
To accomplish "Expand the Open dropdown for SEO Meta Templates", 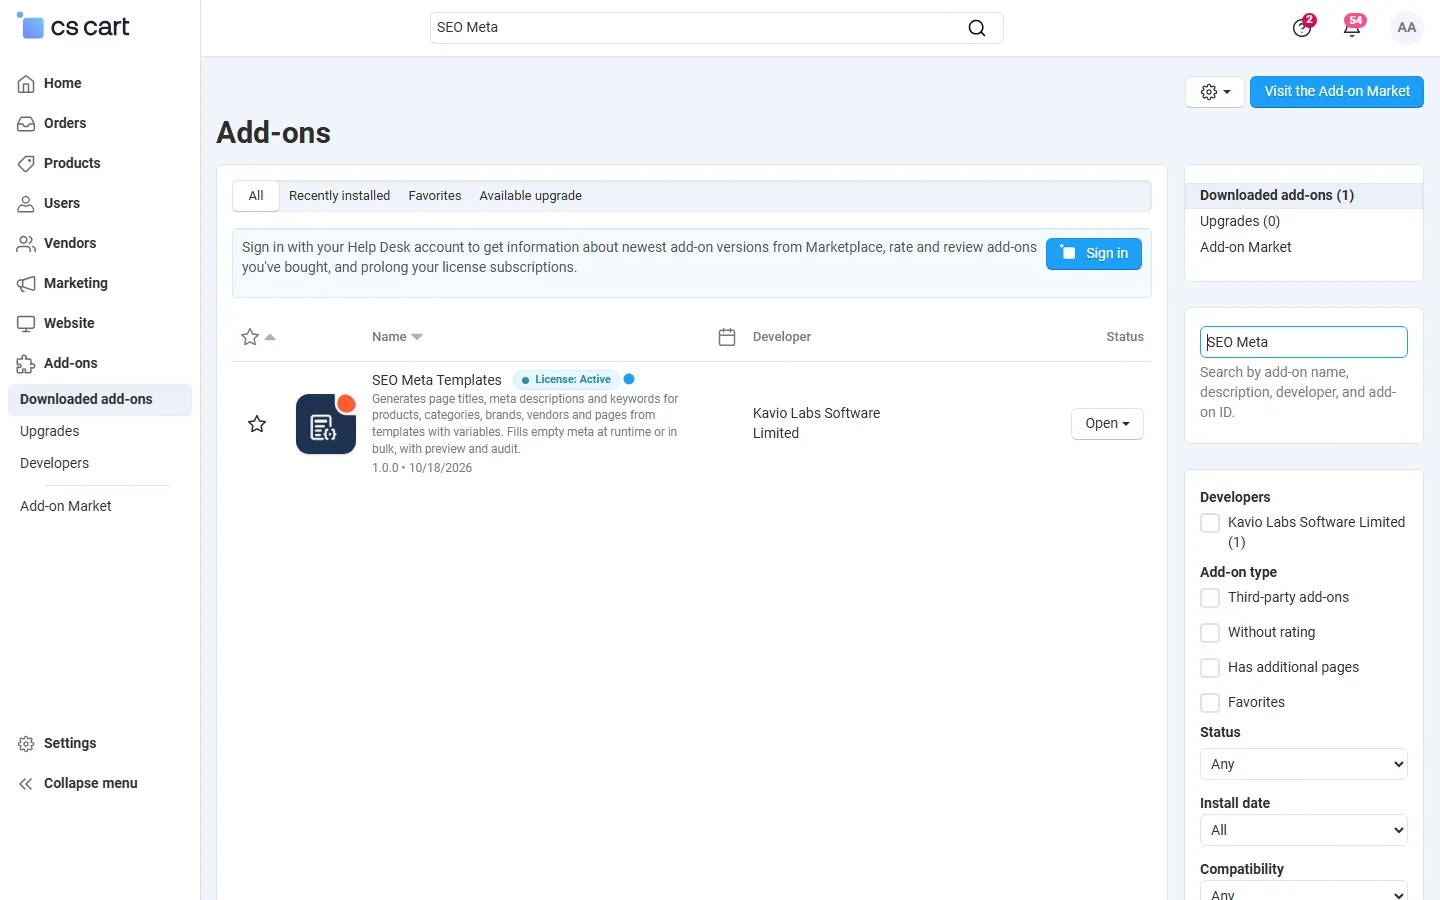I will pos(1107,424).
